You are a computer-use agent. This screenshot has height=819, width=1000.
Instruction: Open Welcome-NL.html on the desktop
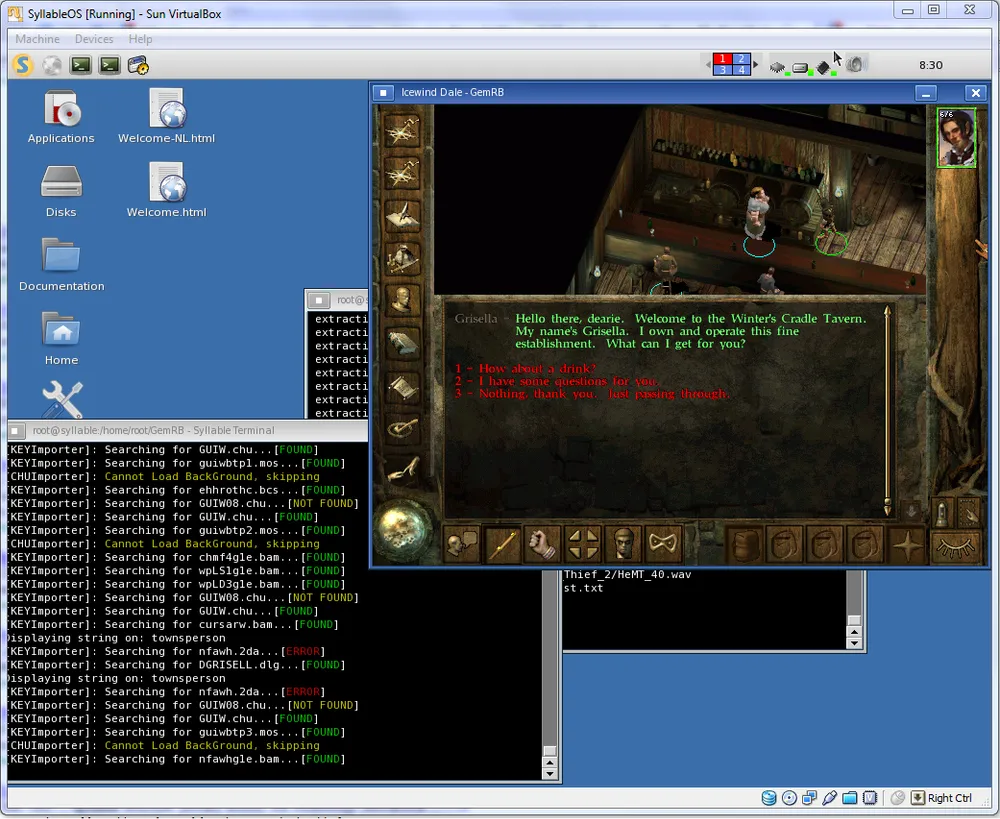click(166, 116)
